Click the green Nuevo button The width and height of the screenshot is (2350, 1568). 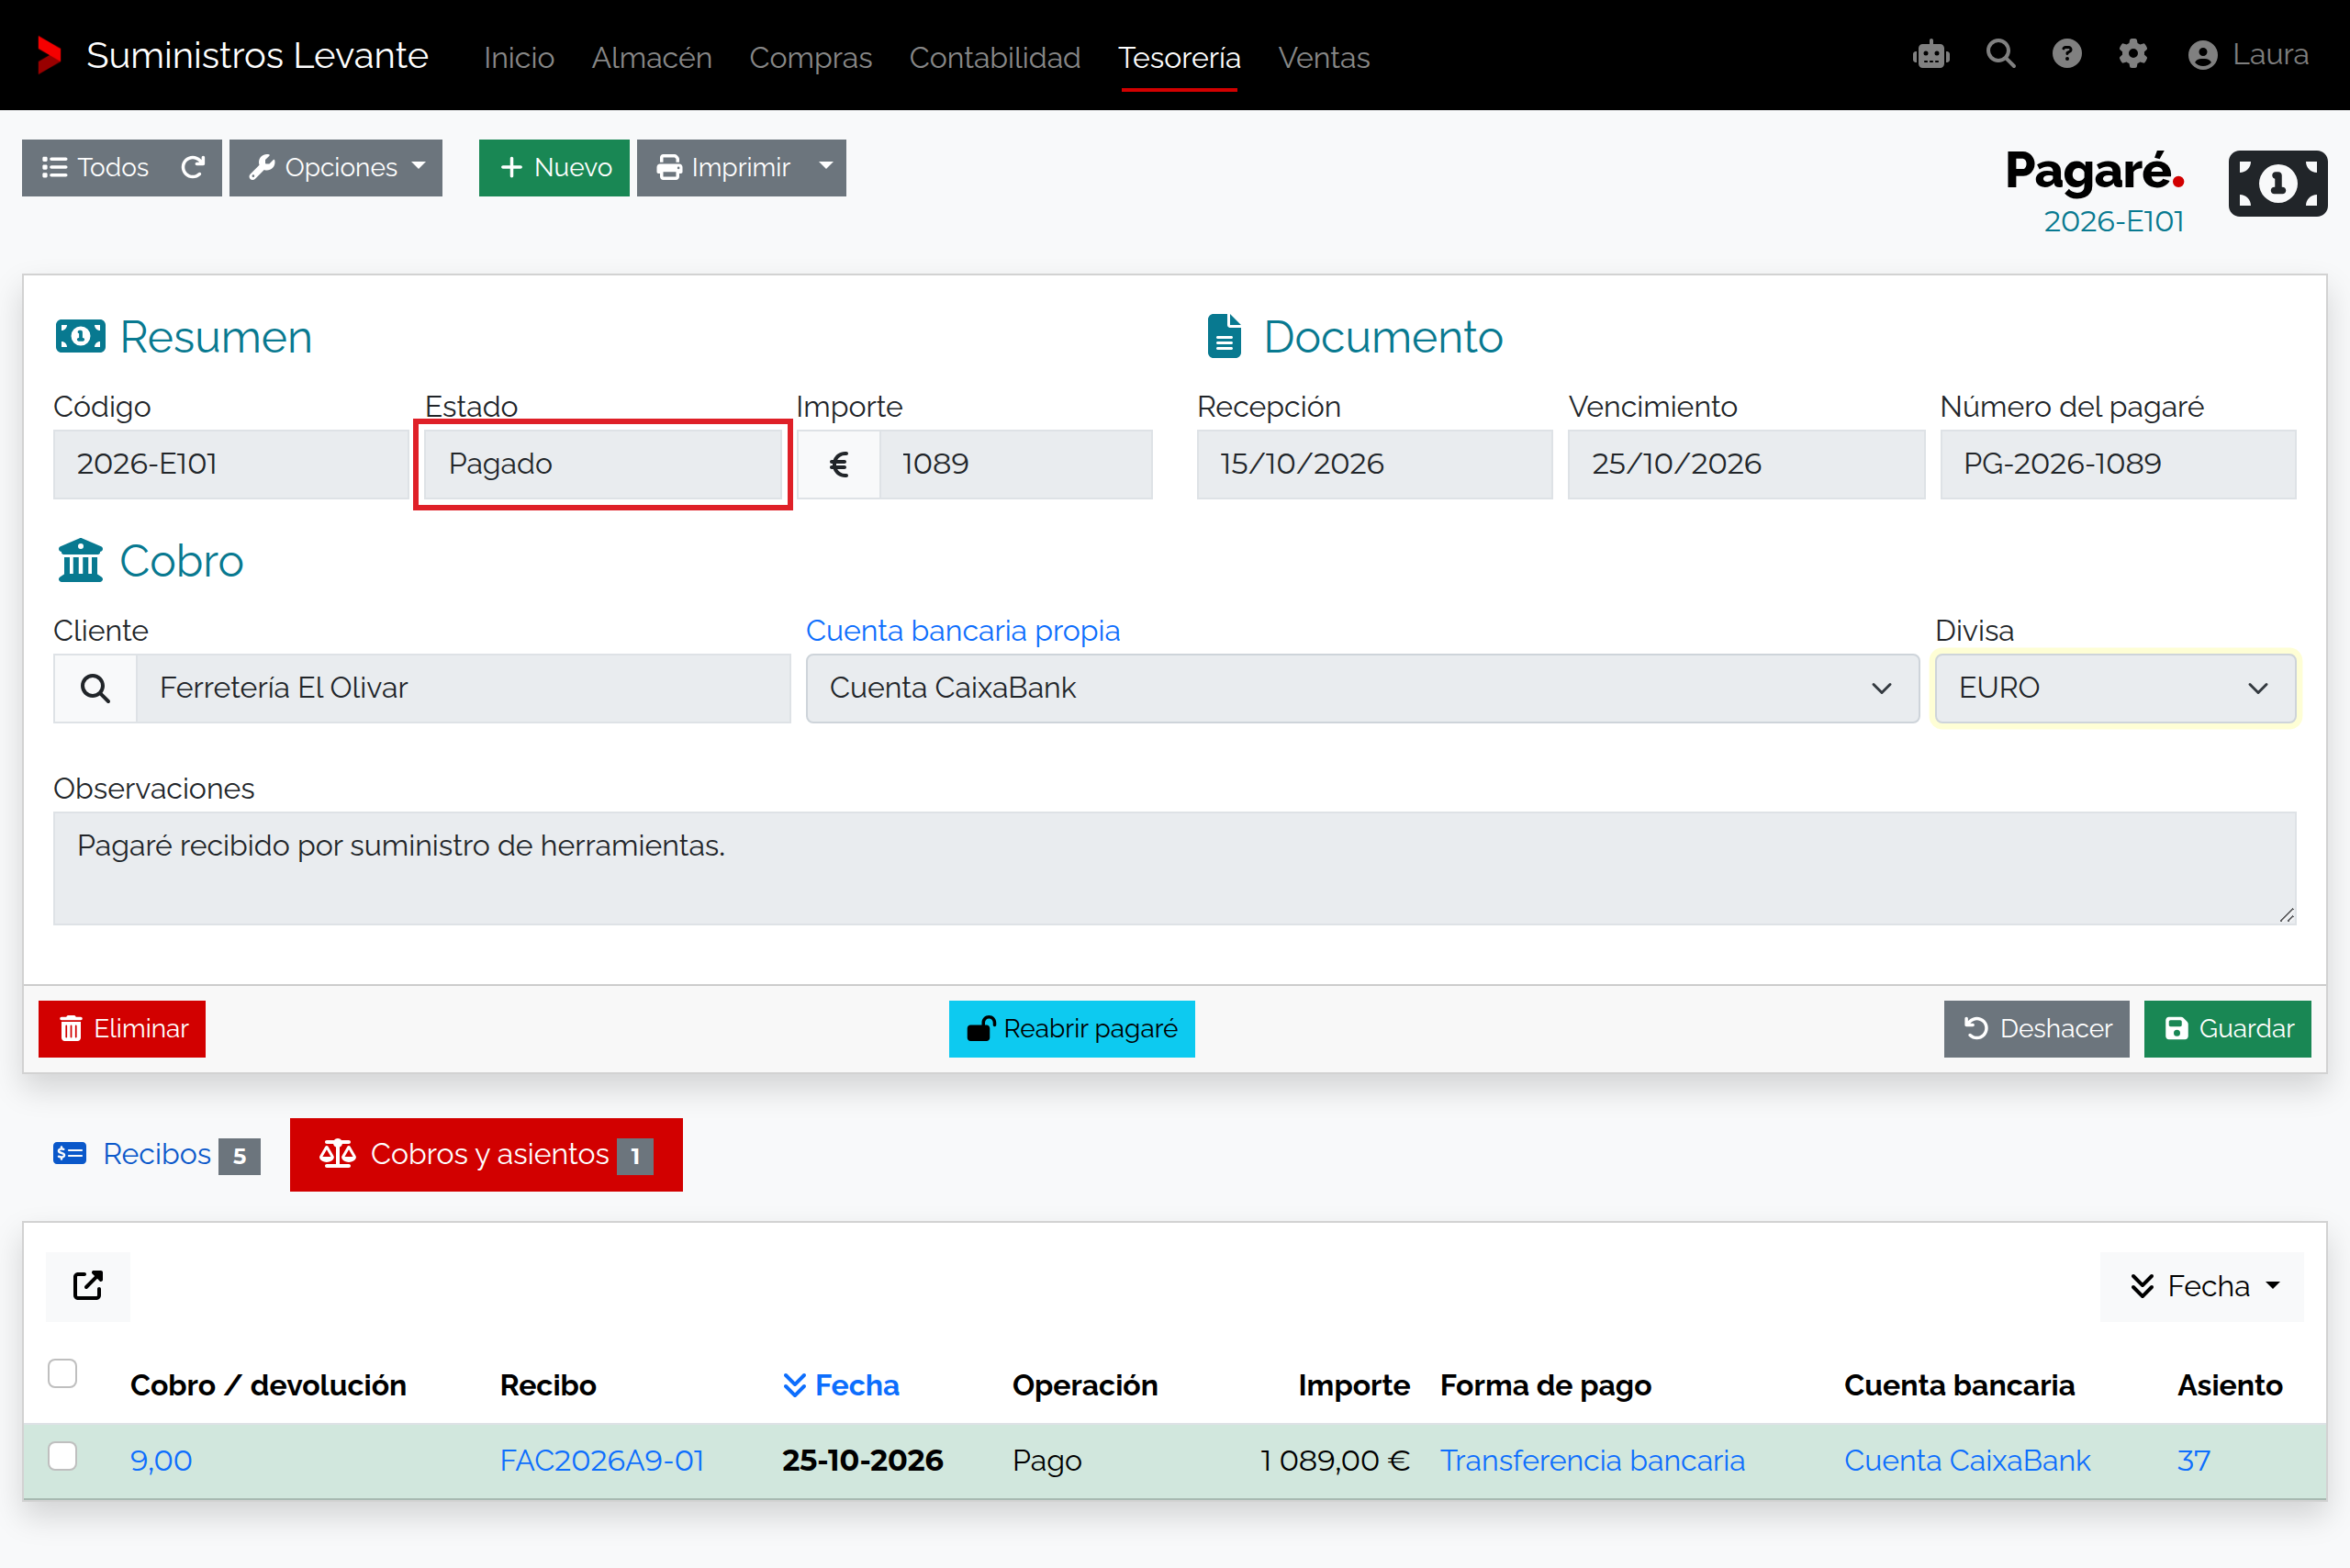pos(554,167)
